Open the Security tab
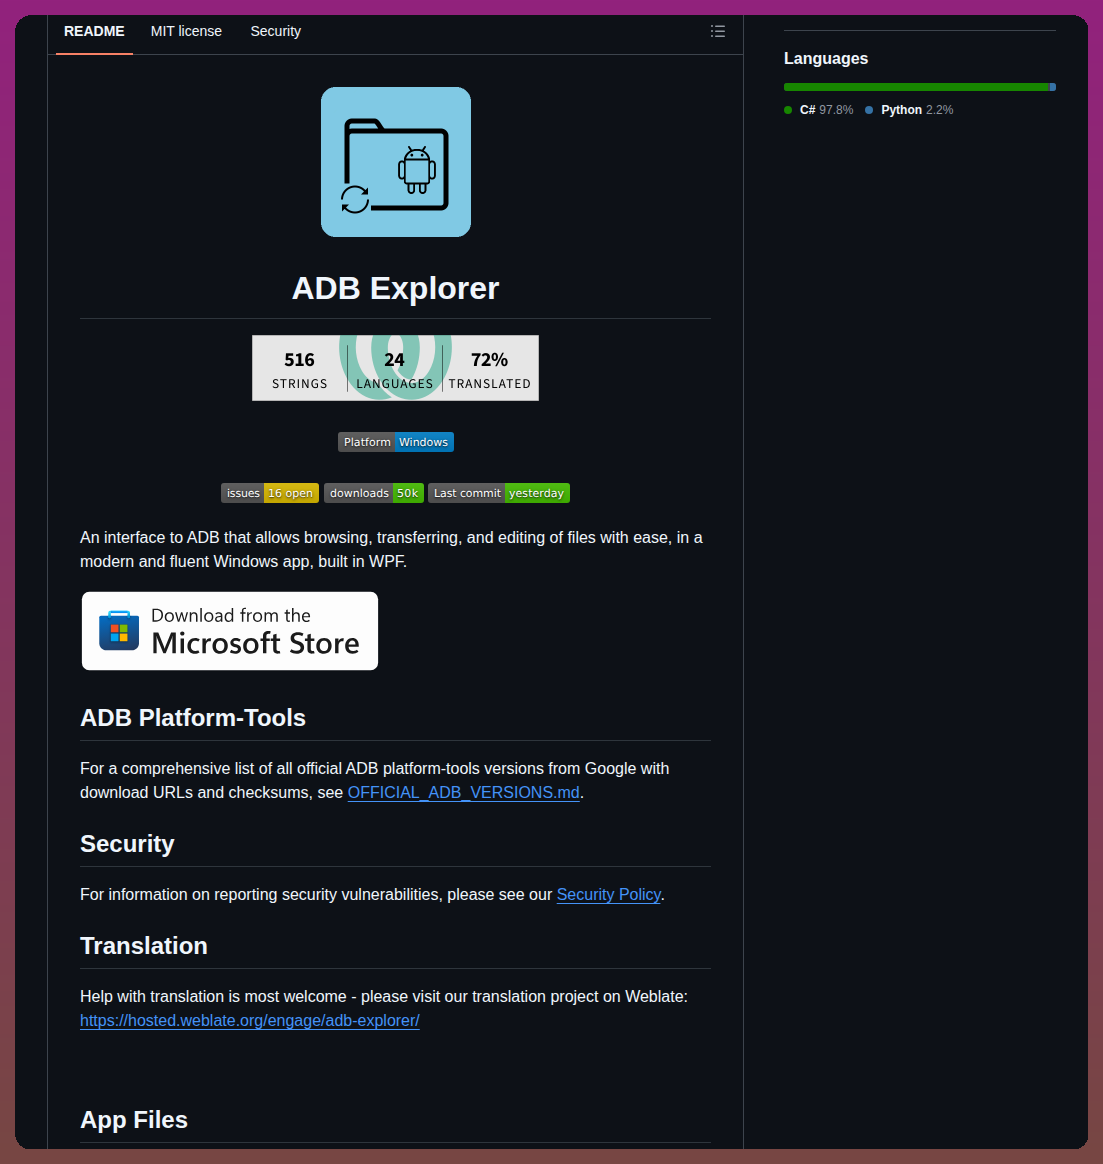 click(275, 31)
